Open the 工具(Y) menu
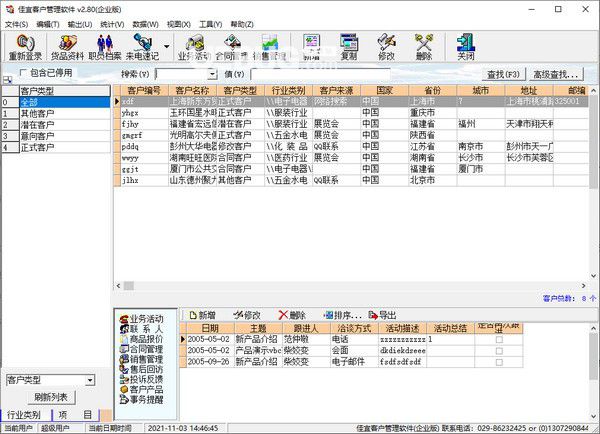The height and width of the screenshot is (434, 600). pos(210,24)
